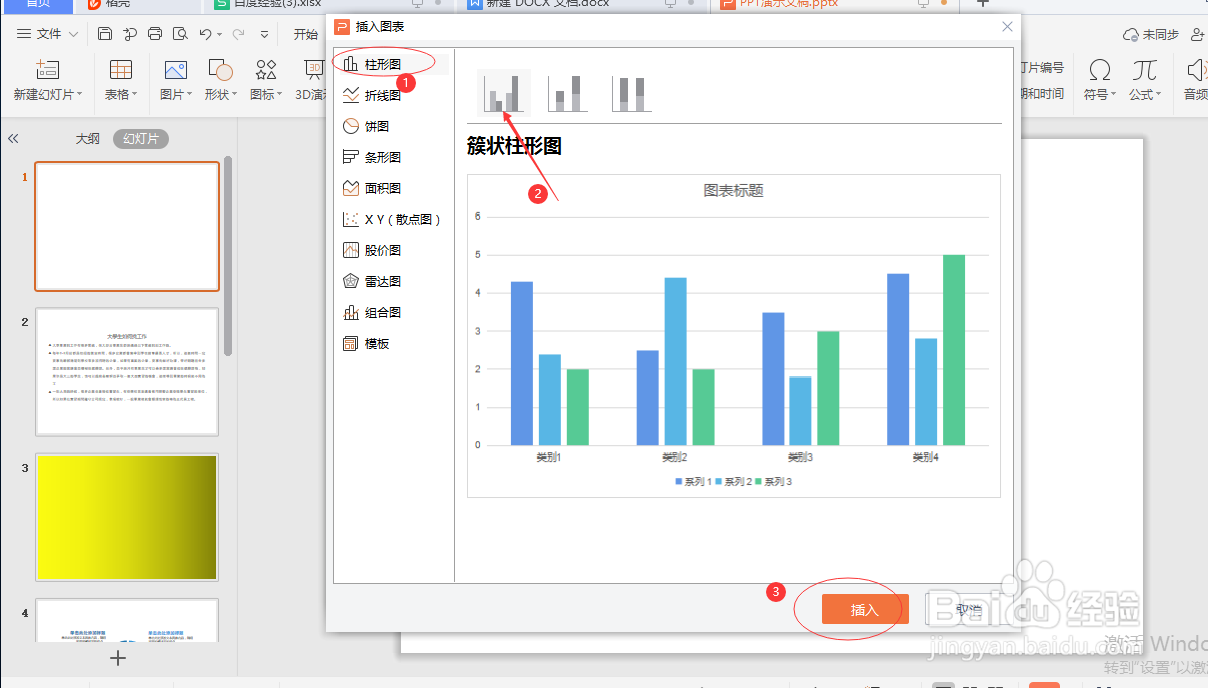1208x688 pixels.
Task: Open a new document tab with plus
Action: [983, 3]
